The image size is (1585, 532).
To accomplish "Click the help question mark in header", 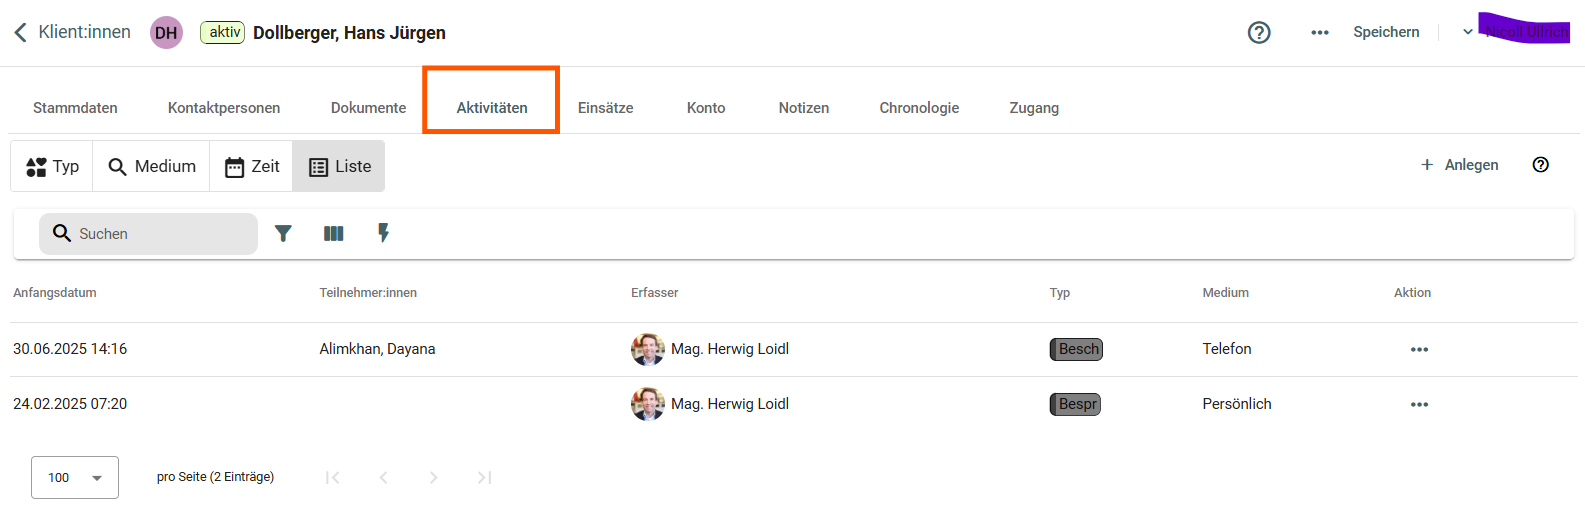I will click(1259, 32).
